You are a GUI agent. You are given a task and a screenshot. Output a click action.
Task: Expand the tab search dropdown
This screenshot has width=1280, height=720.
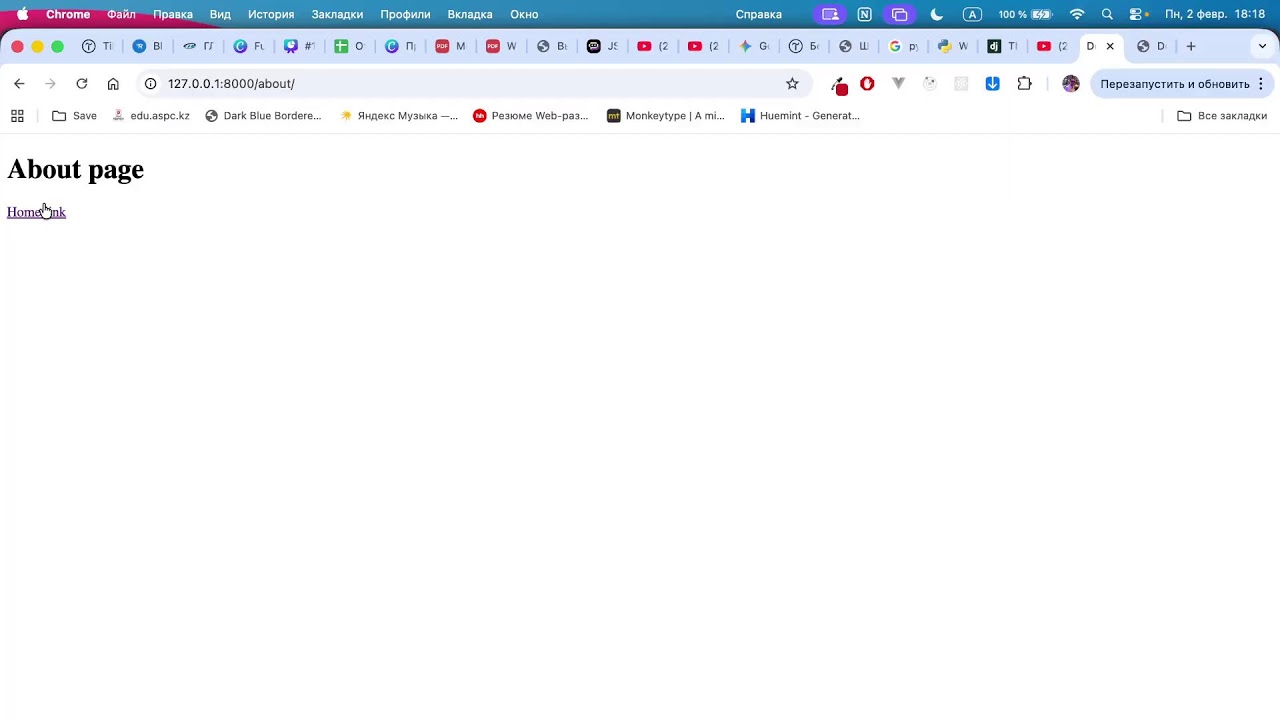1262,46
